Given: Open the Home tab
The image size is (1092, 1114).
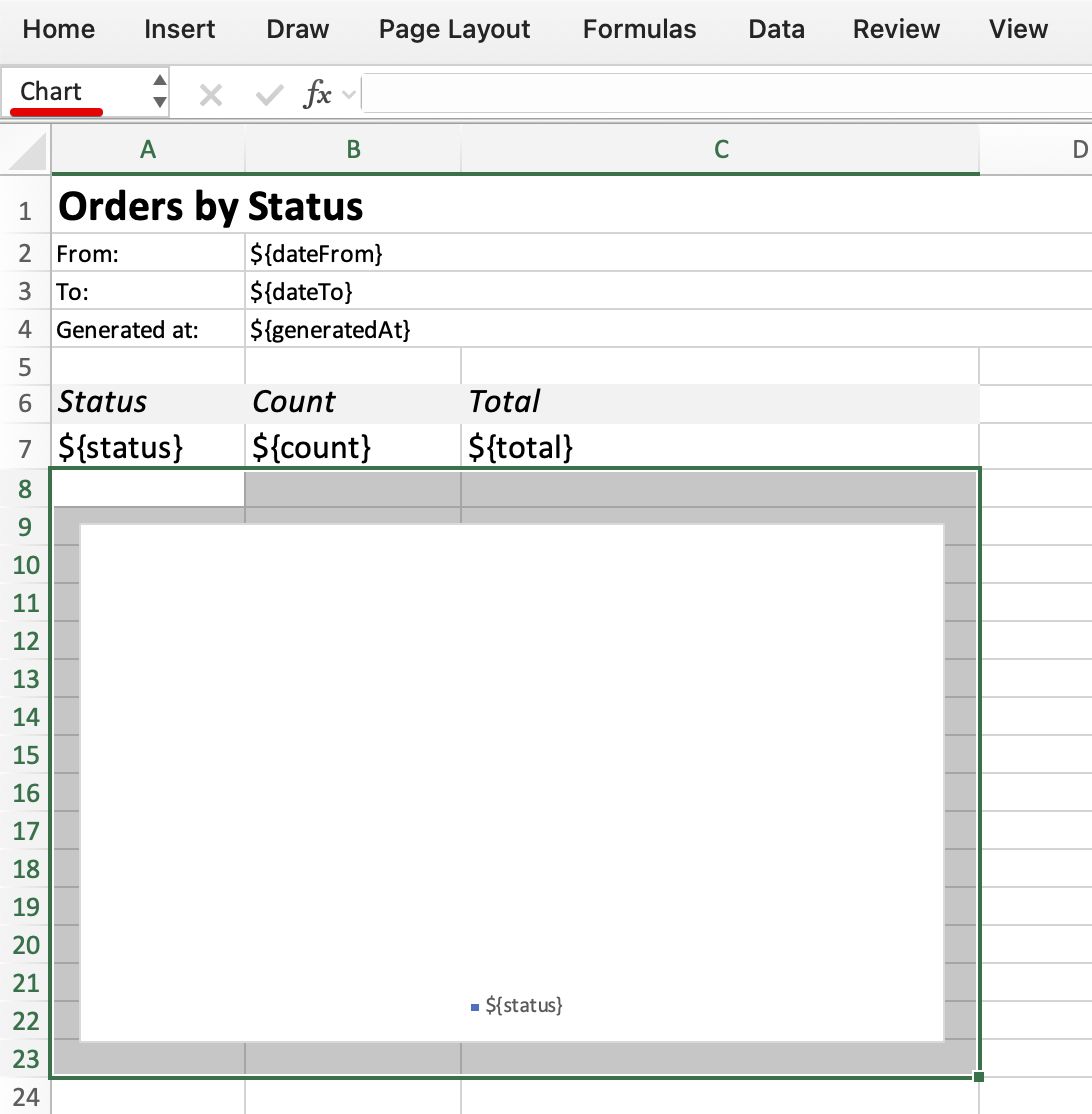Looking at the screenshot, I should [x=58, y=29].
